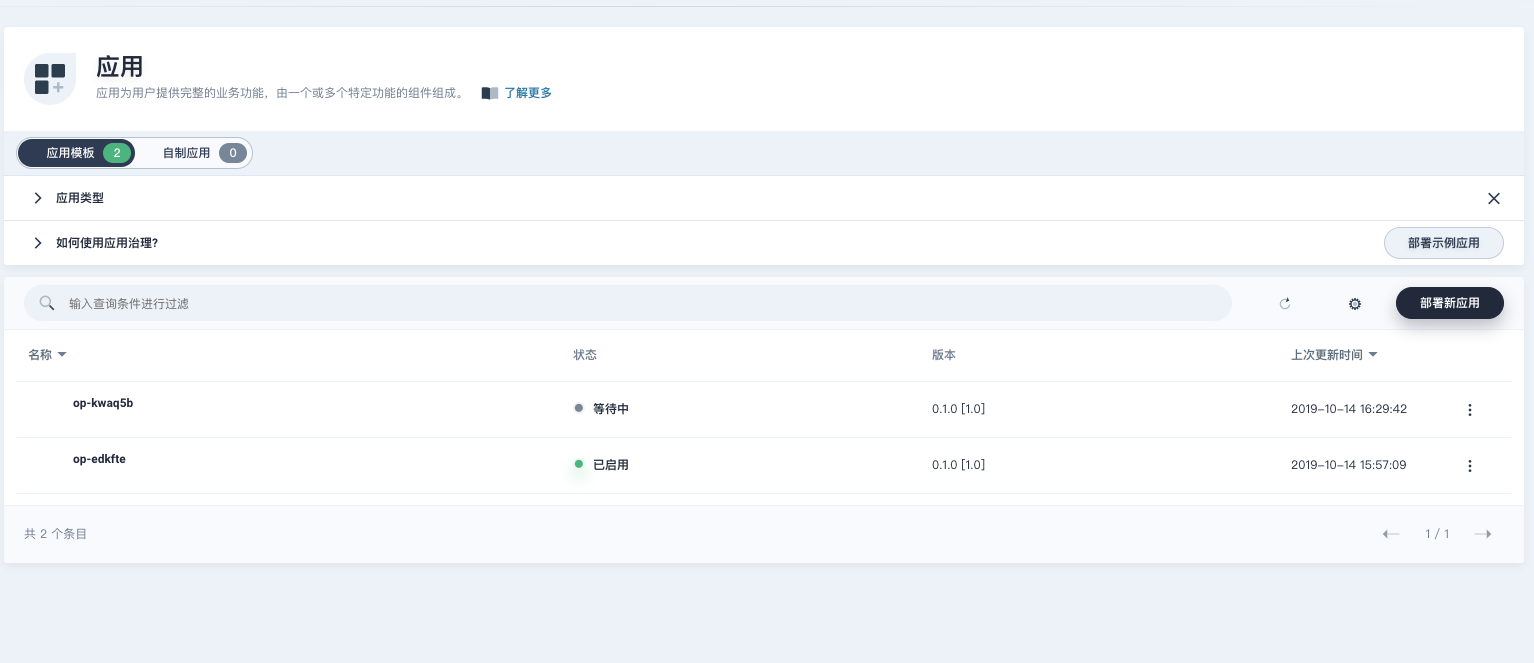Click the version 0.1.0 [1.0] of op-edkfte
The image size is (1534, 663).
coord(958,465)
